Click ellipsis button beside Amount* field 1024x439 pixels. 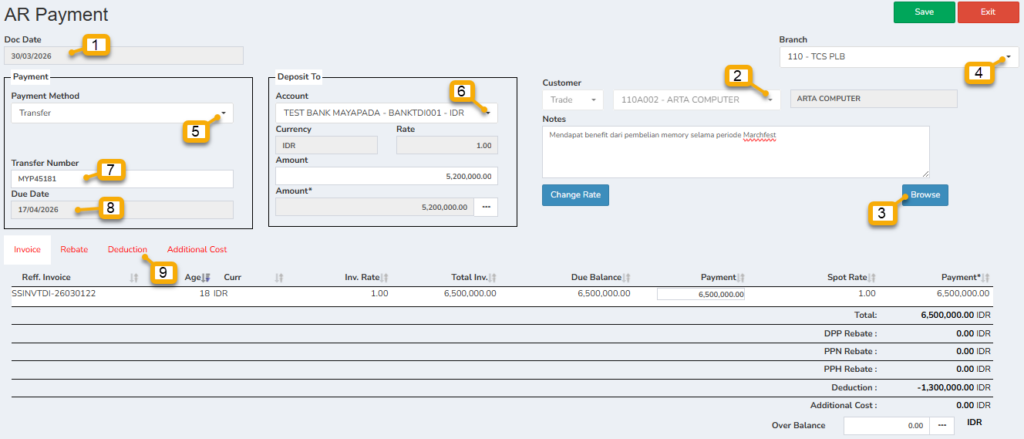(x=485, y=207)
